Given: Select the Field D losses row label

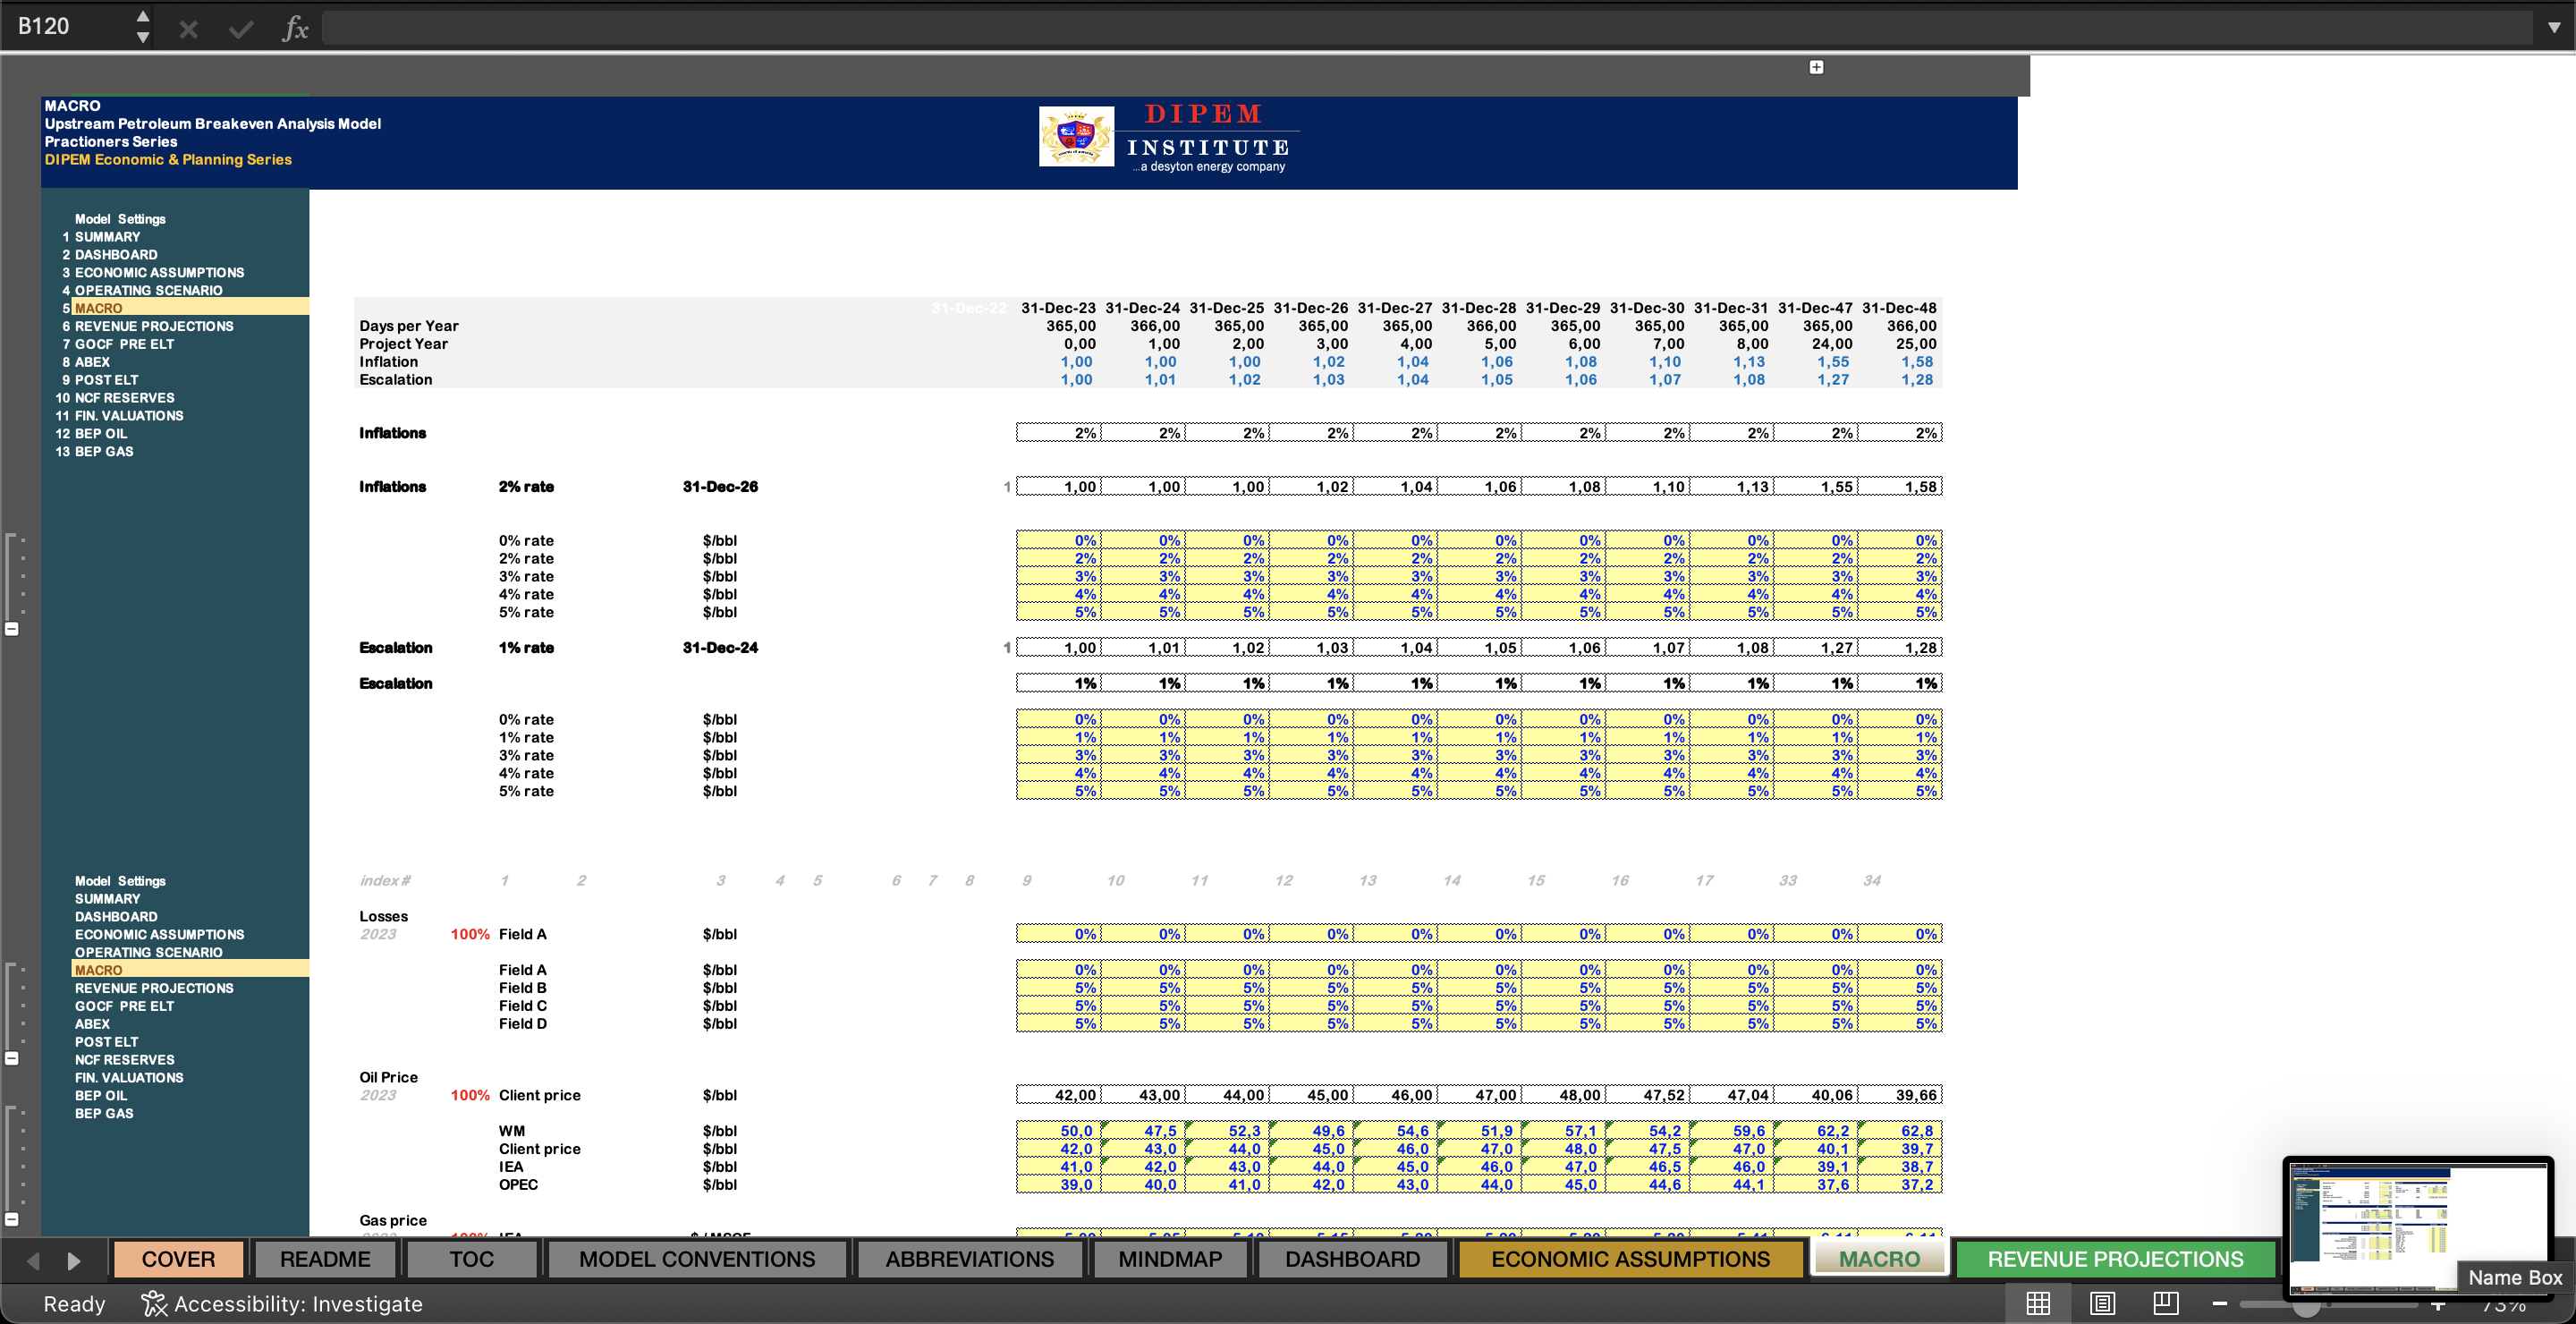Looking at the screenshot, I should coord(523,1024).
